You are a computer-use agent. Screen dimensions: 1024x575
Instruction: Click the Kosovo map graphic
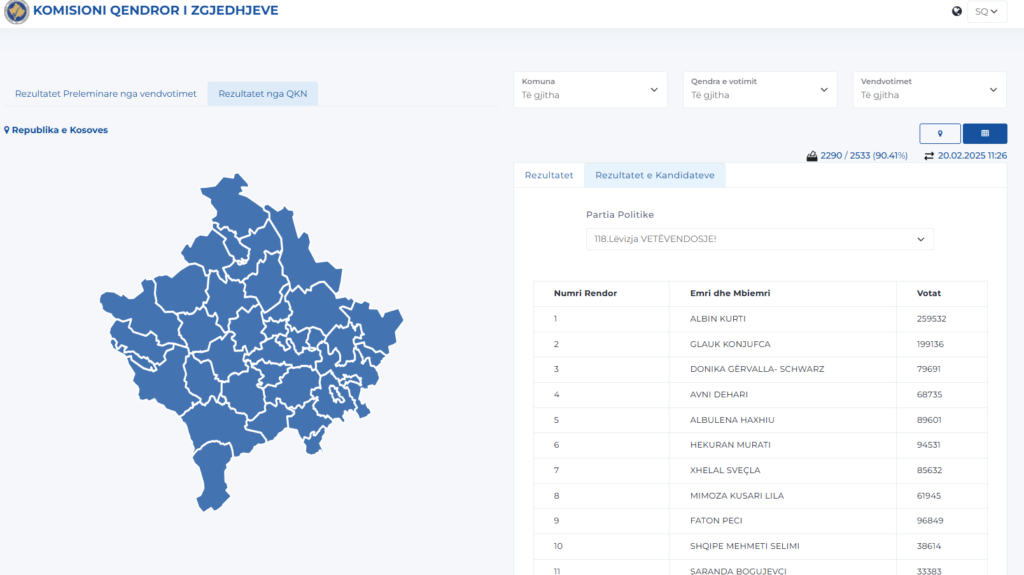click(250, 340)
